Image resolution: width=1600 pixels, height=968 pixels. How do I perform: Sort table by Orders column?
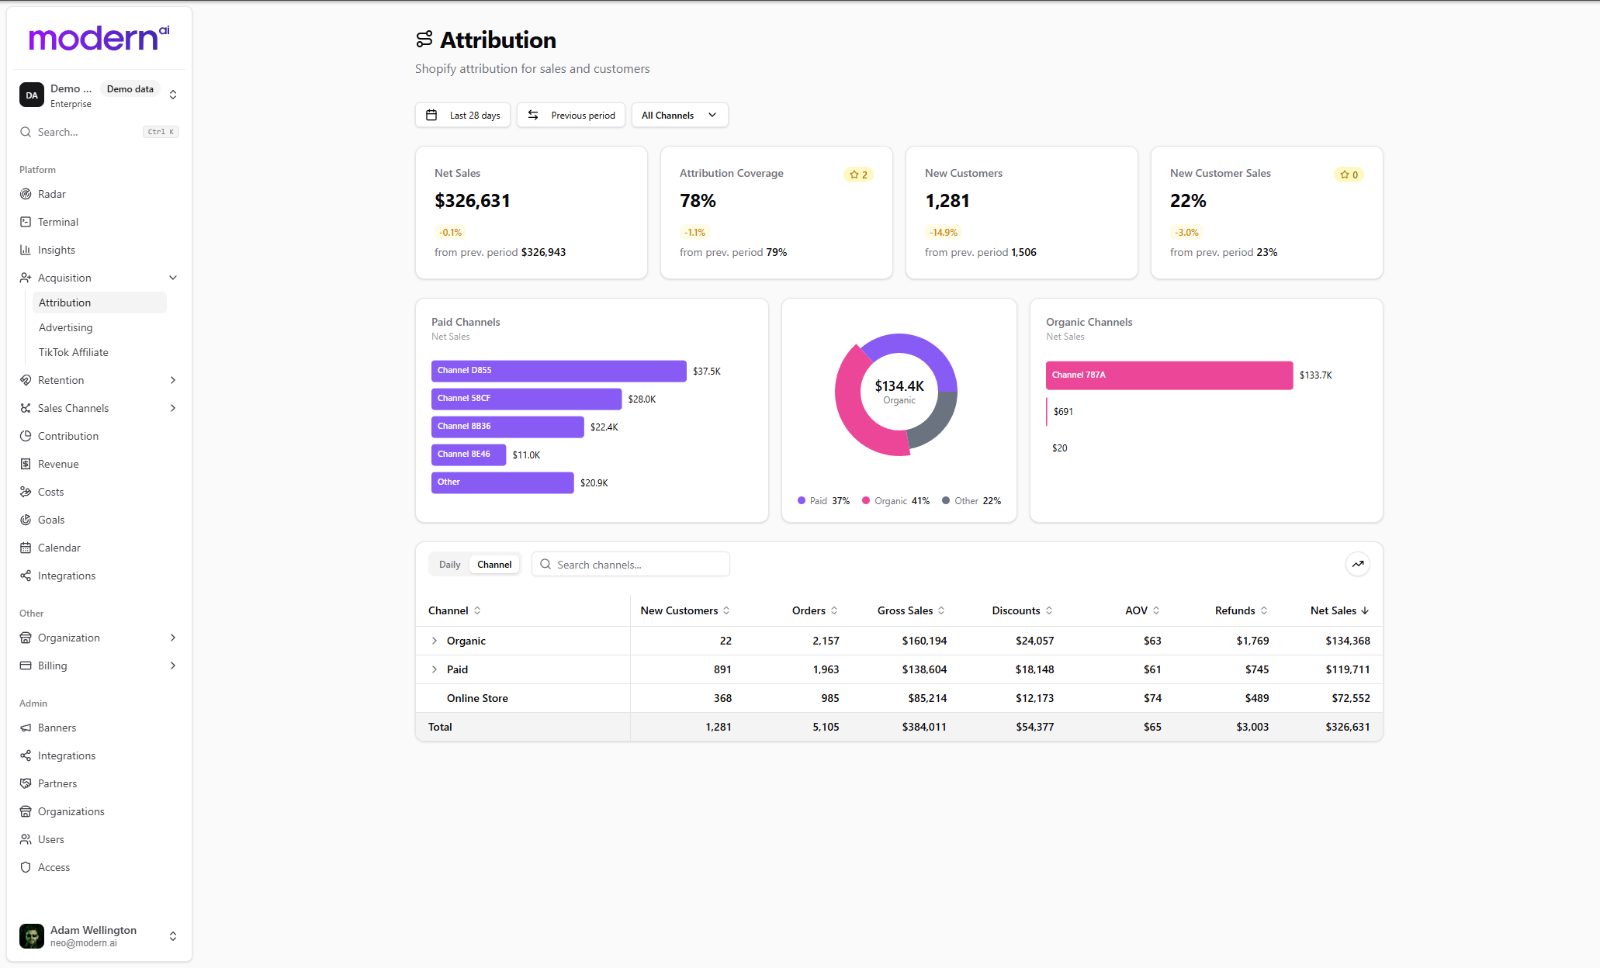pos(814,611)
